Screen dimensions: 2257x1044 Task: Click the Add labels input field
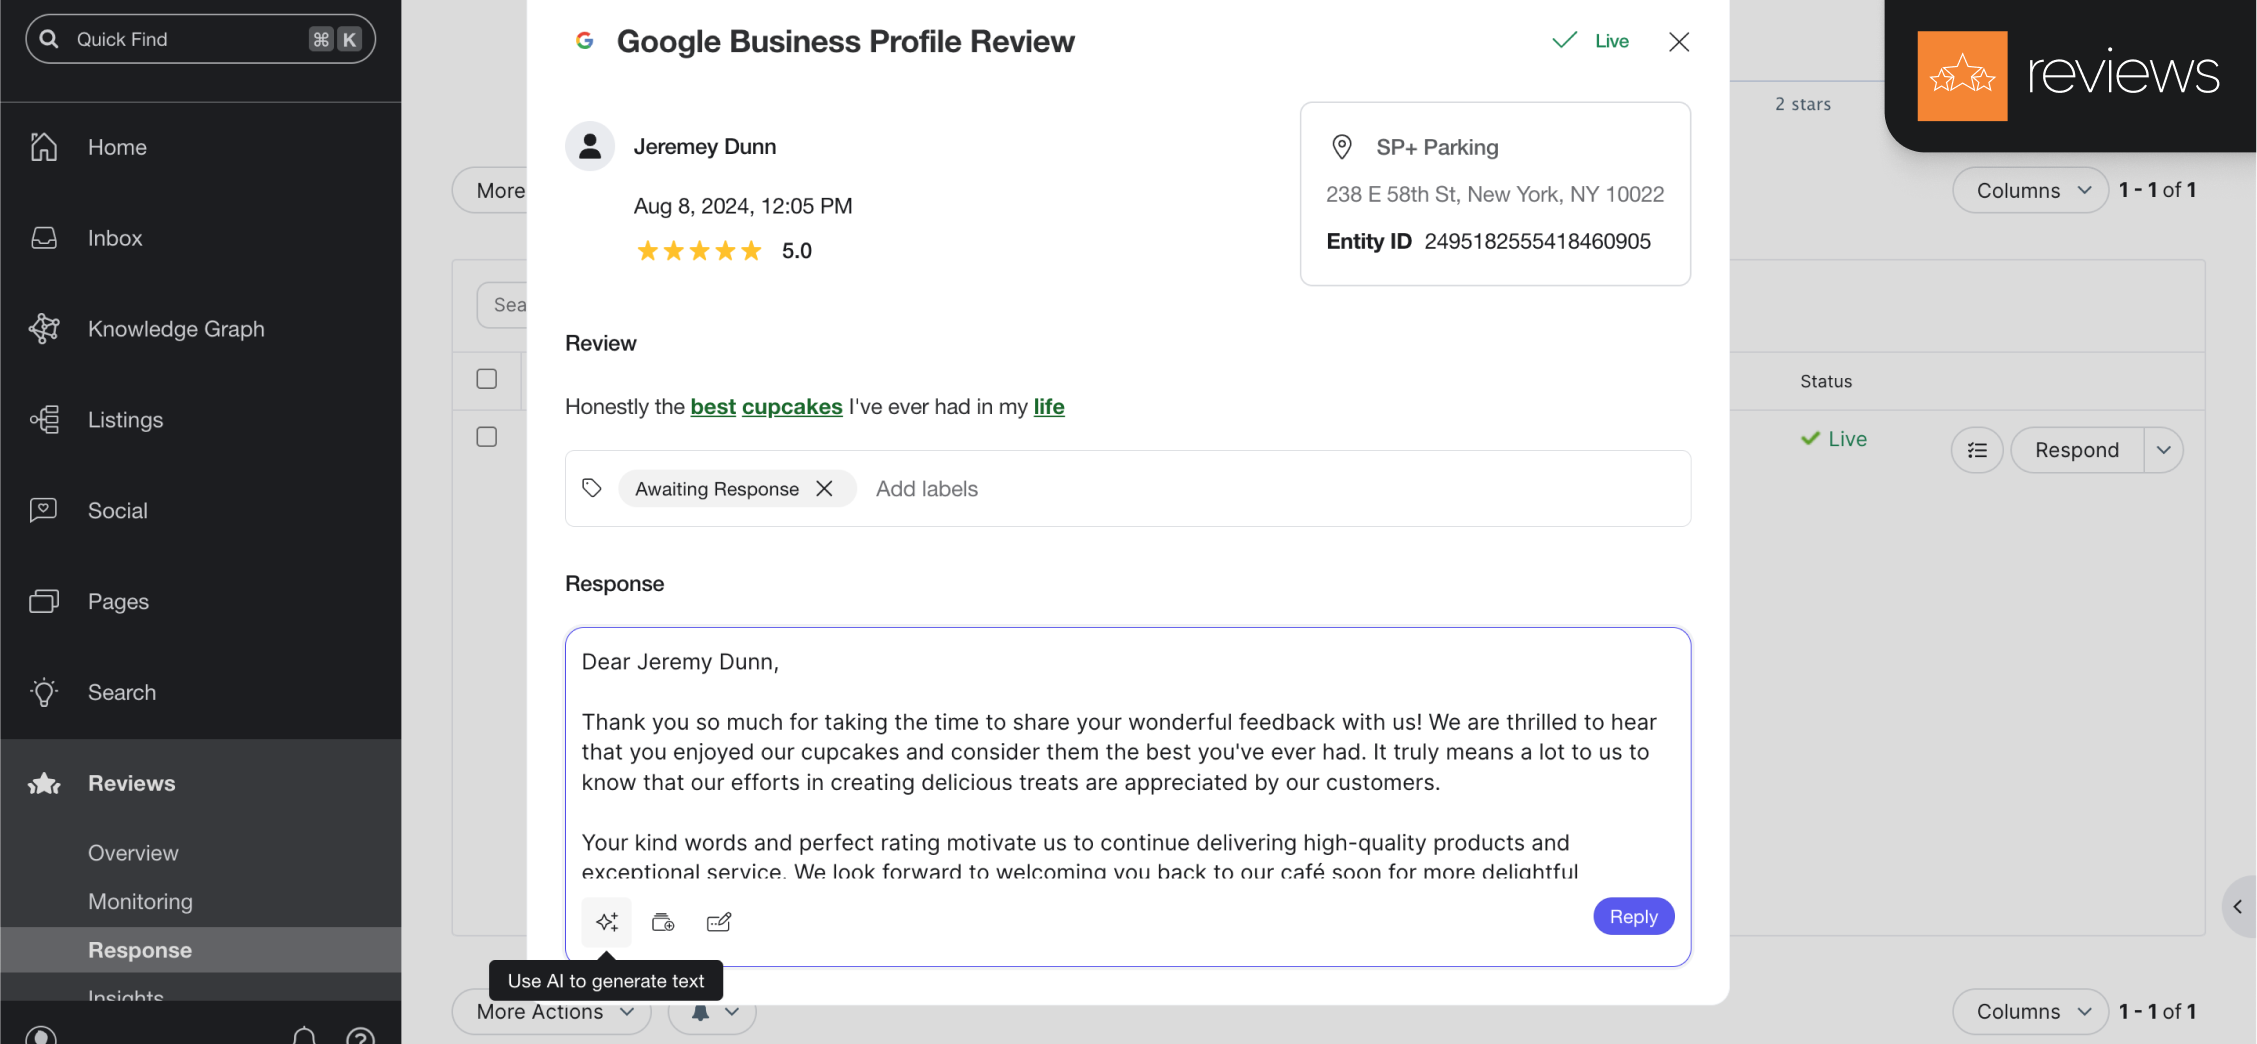pos(927,488)
